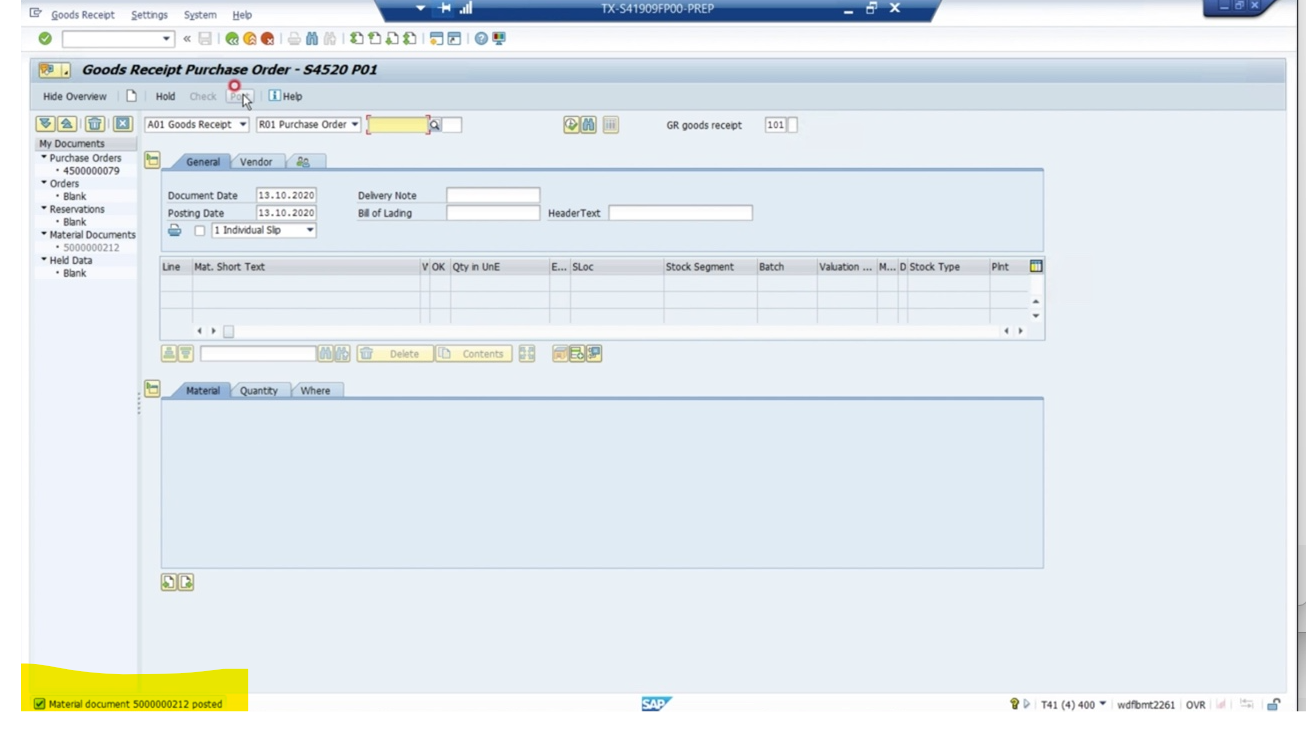Open the Goods Receipt menu
The width and height of the screenshot is (1306, 747).
[83, 15]
